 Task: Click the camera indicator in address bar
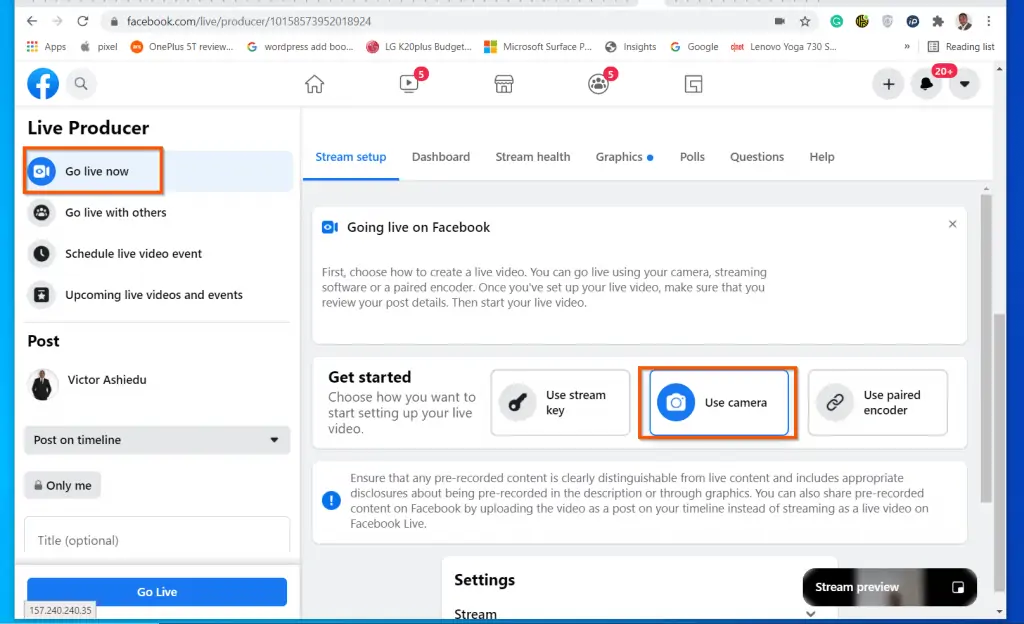point(780,22)
